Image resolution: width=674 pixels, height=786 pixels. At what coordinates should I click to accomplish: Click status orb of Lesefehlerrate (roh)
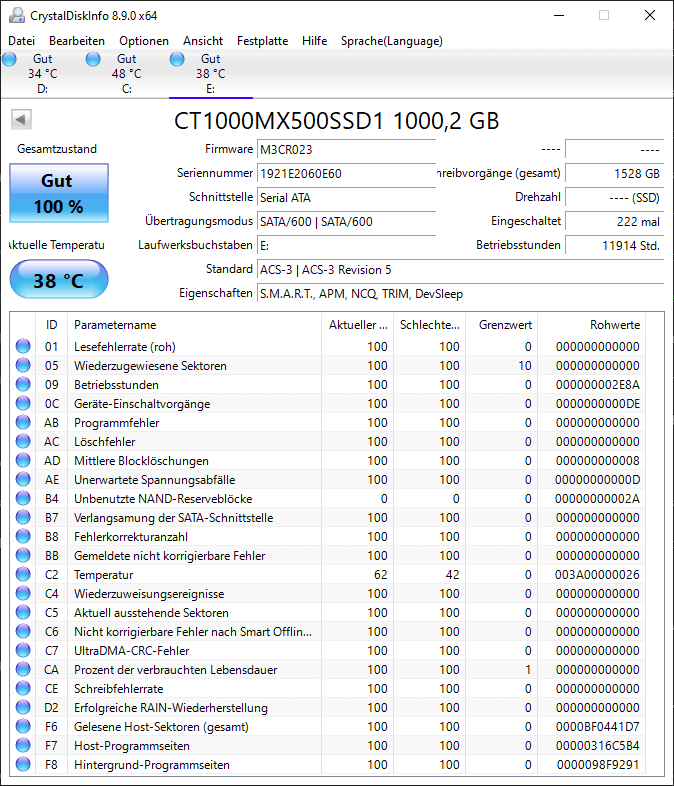(x=23, y=346)
